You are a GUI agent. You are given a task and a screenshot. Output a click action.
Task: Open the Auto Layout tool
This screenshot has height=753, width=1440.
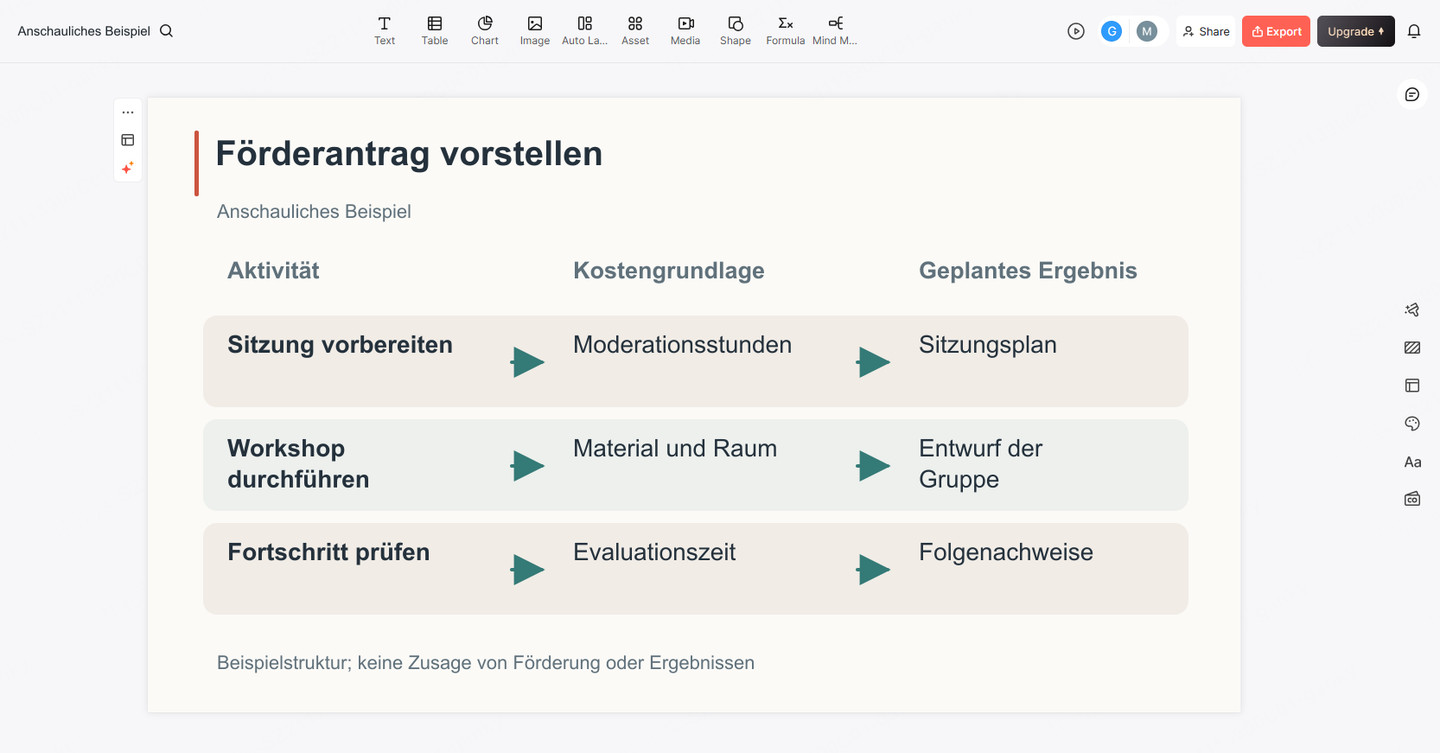point(585,31)
